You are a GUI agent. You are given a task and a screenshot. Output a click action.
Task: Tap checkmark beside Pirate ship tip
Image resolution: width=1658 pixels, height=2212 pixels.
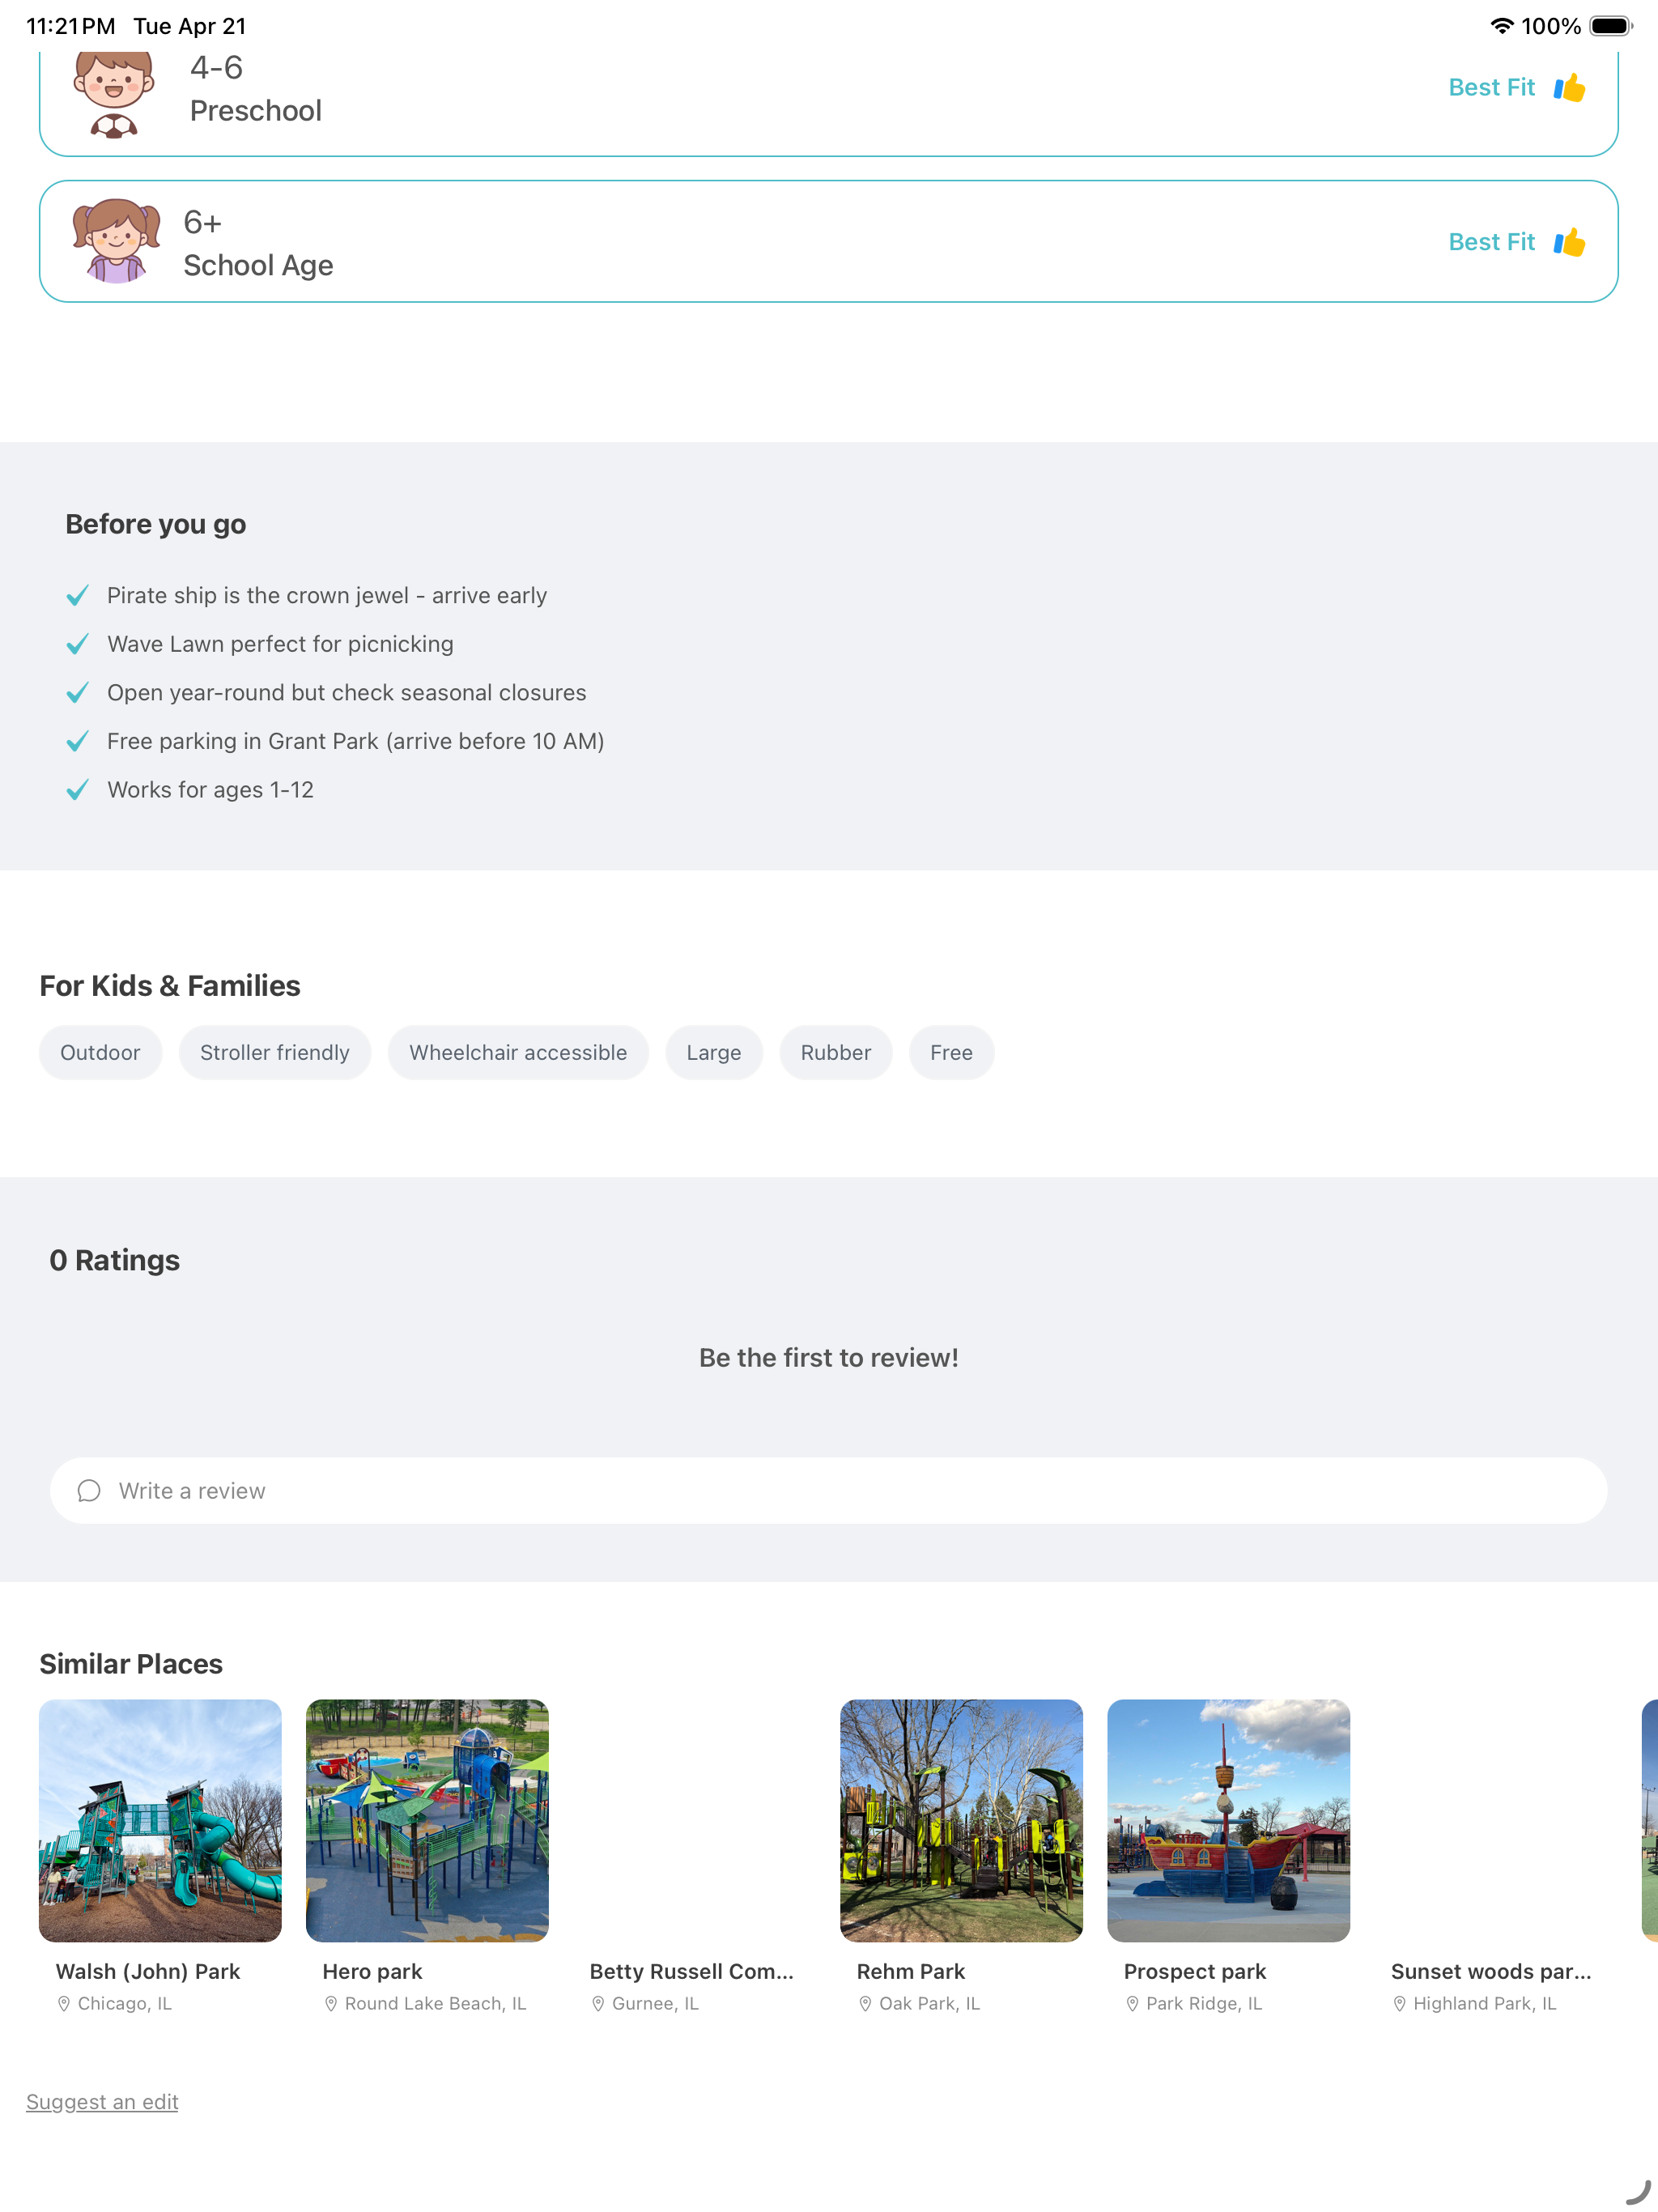(x=77, y=595)
